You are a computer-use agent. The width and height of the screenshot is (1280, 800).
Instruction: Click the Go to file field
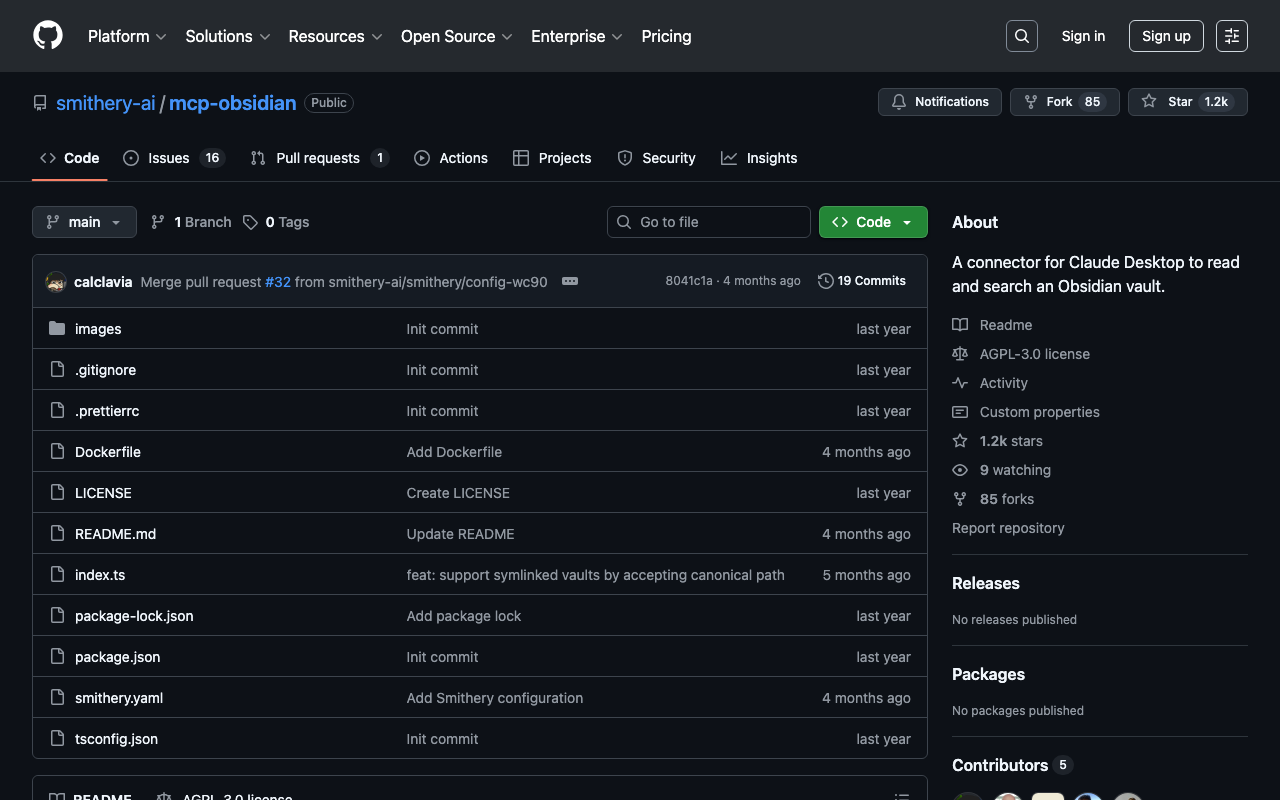click(709, 222)
